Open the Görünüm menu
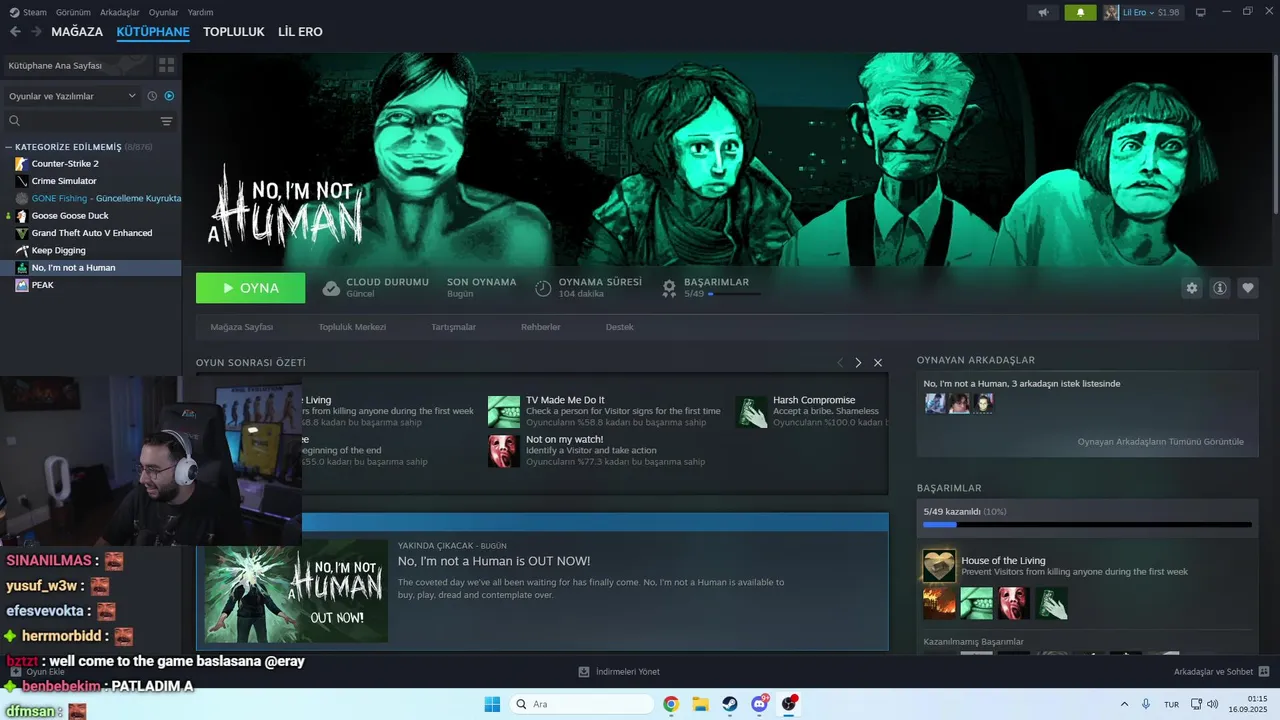The height and width of the screenshot is (720, 1280). 73,12
